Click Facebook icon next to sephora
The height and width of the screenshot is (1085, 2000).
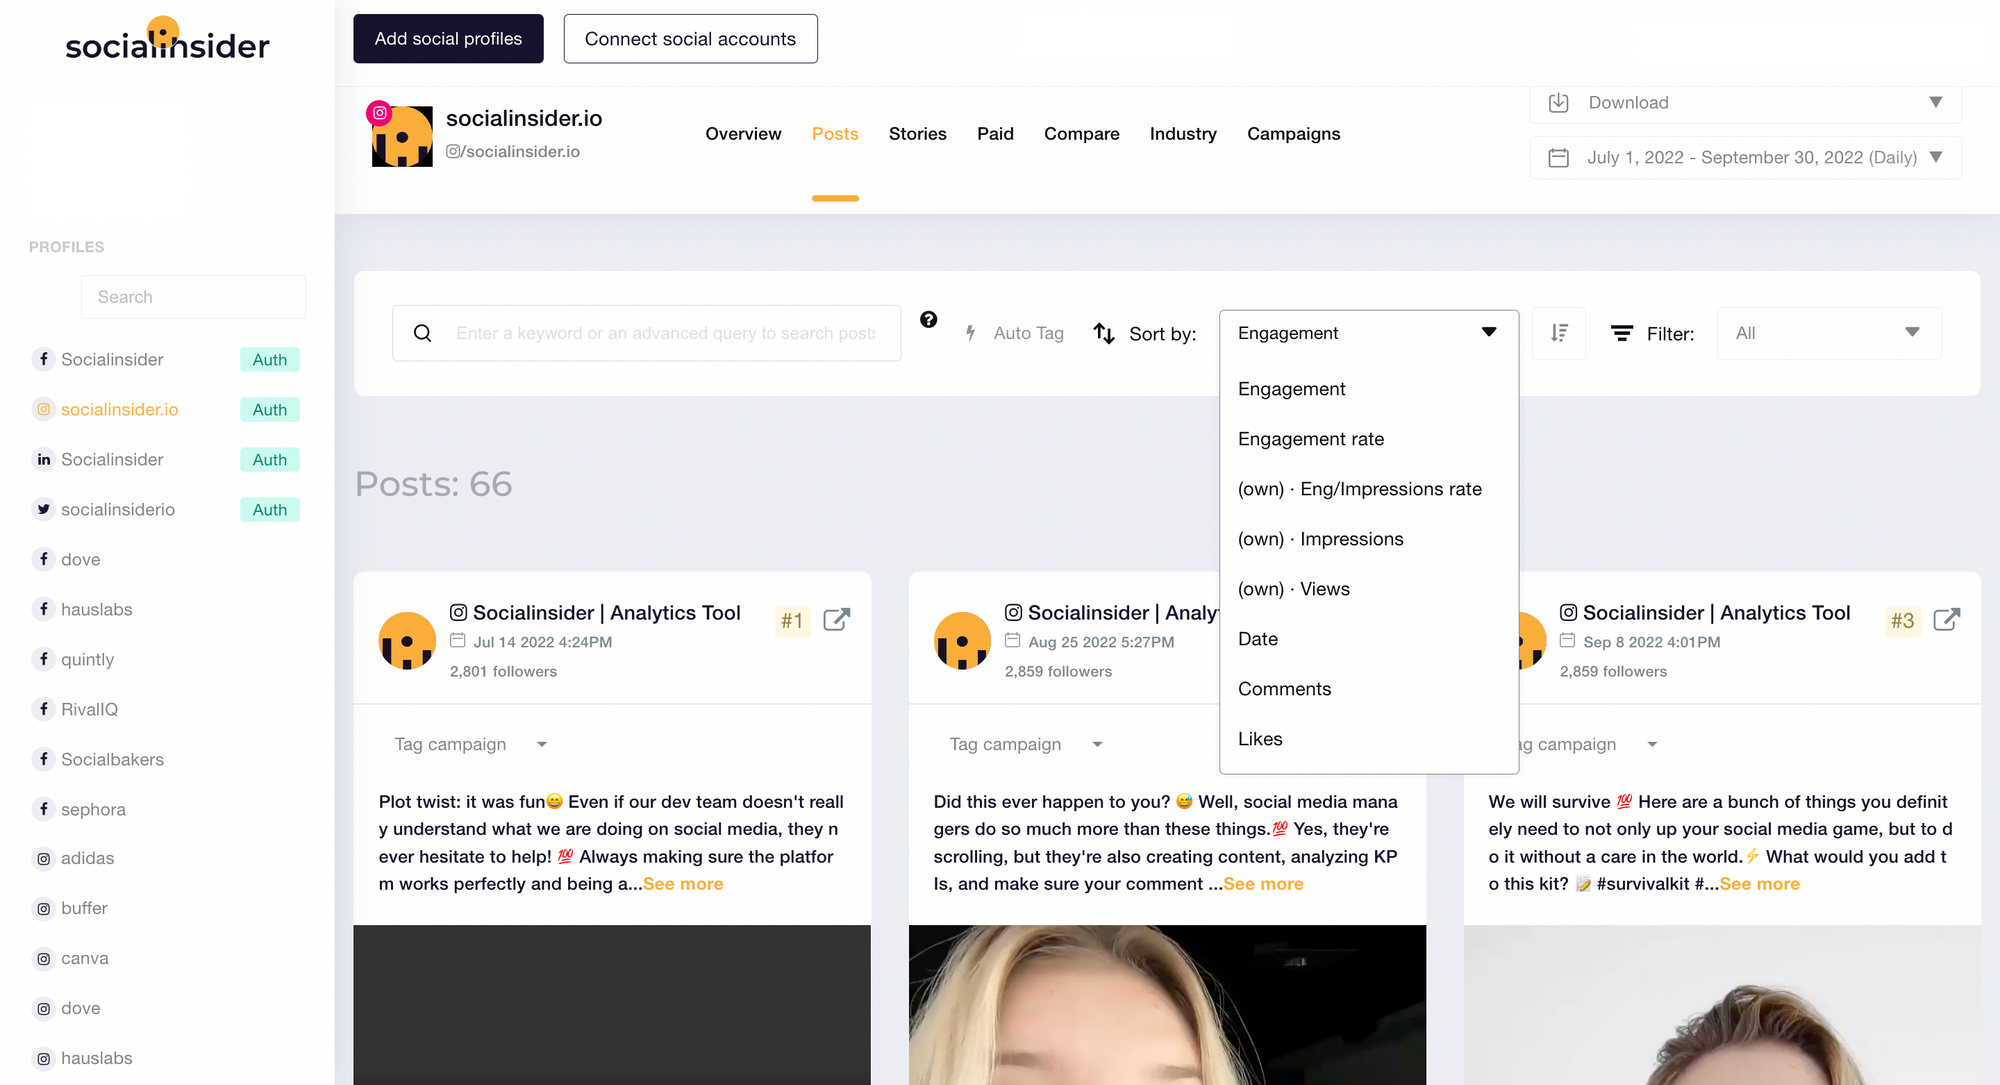coord(43,808)
